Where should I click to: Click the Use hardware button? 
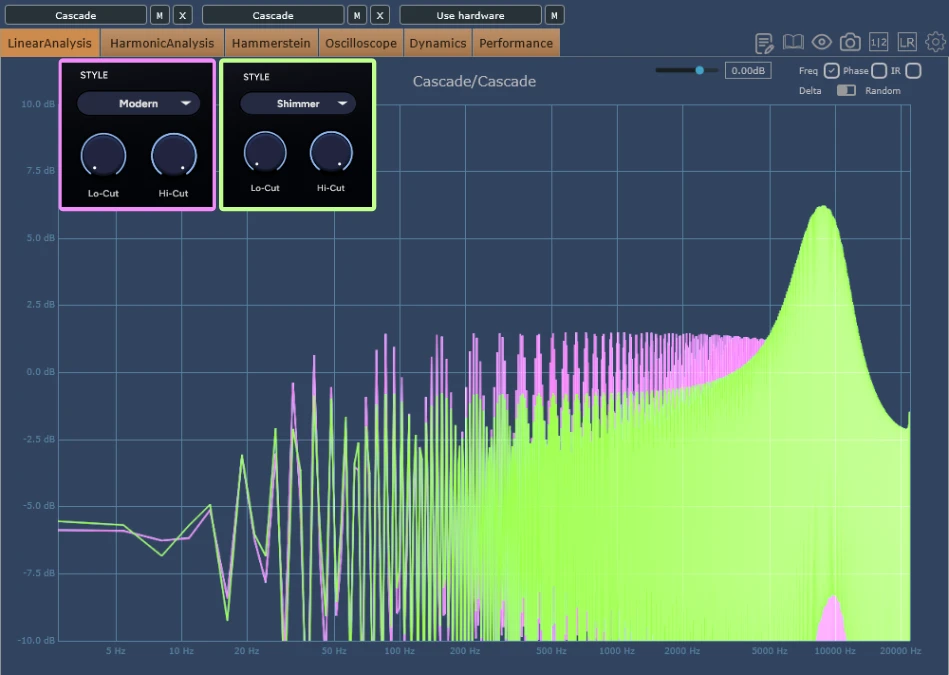[x=469, y=15]
